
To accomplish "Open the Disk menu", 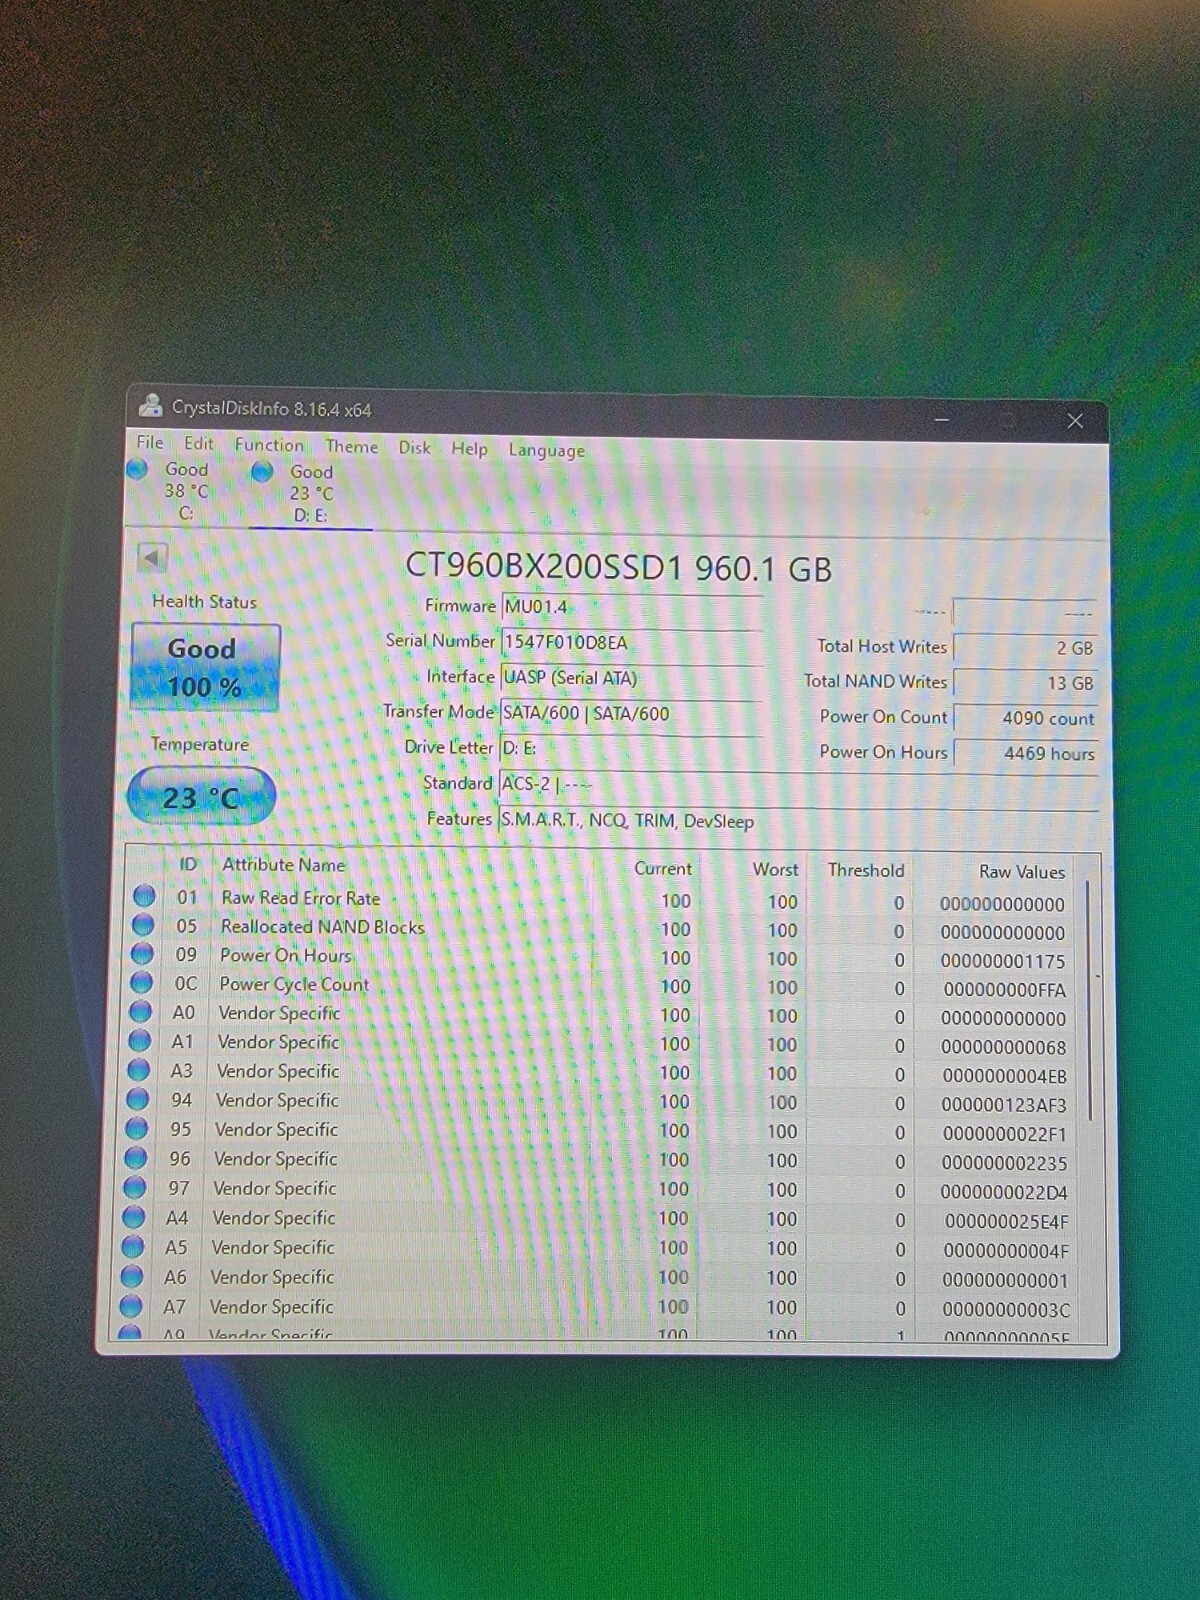I will 414,447.
